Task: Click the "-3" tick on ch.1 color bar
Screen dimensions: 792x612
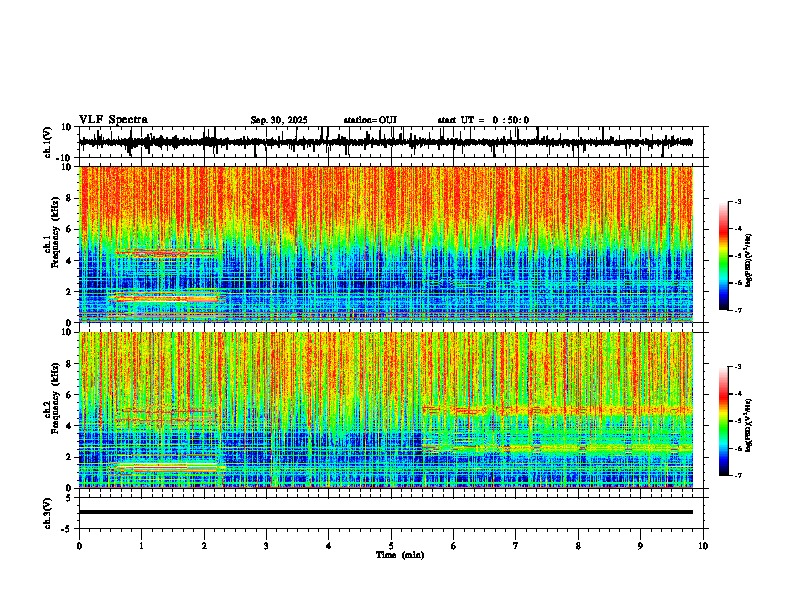Action: pyautogui.click(x=737, y=202)
